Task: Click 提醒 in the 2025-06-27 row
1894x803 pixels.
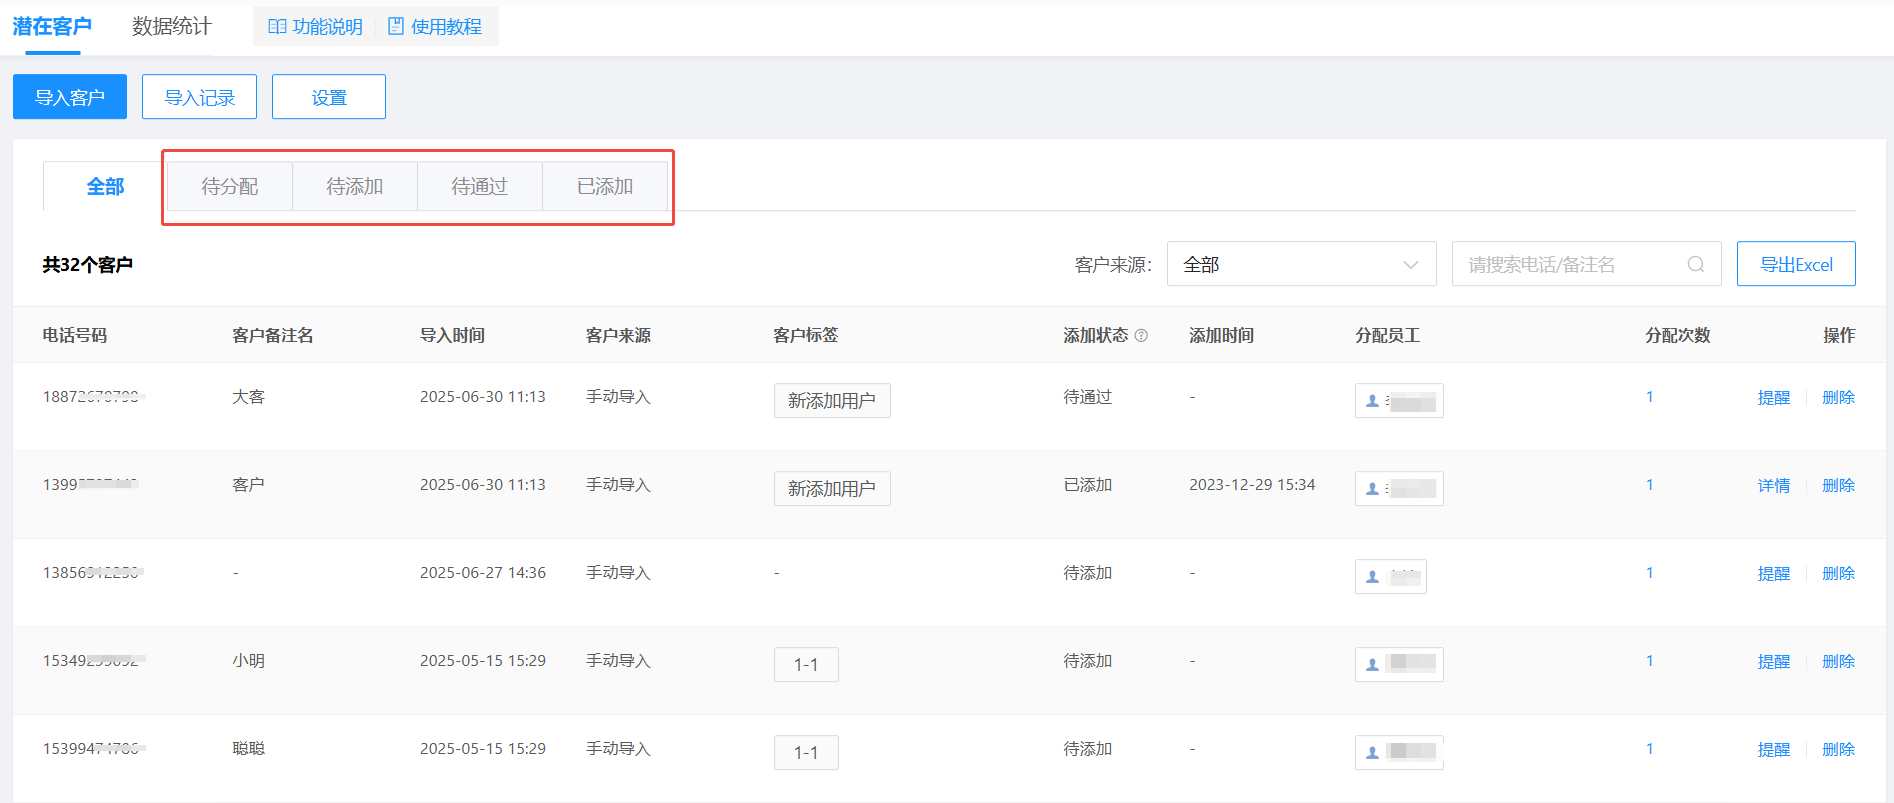Action: coord(1774,574)
